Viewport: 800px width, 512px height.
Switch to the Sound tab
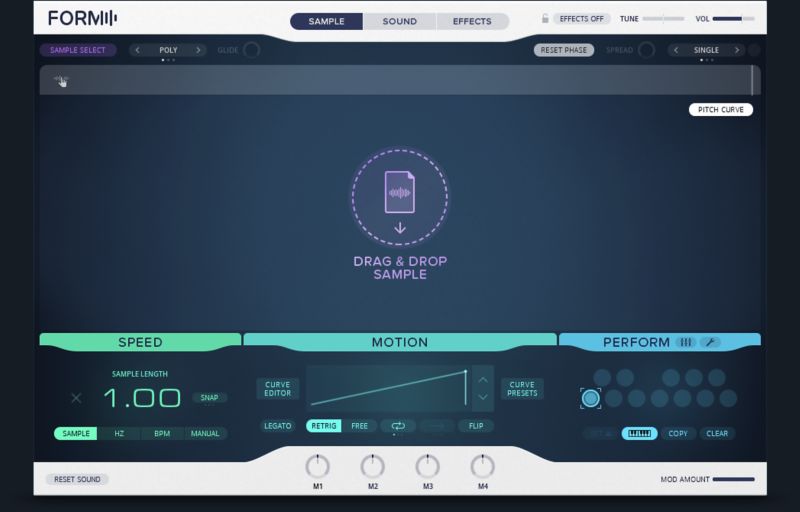399,21
